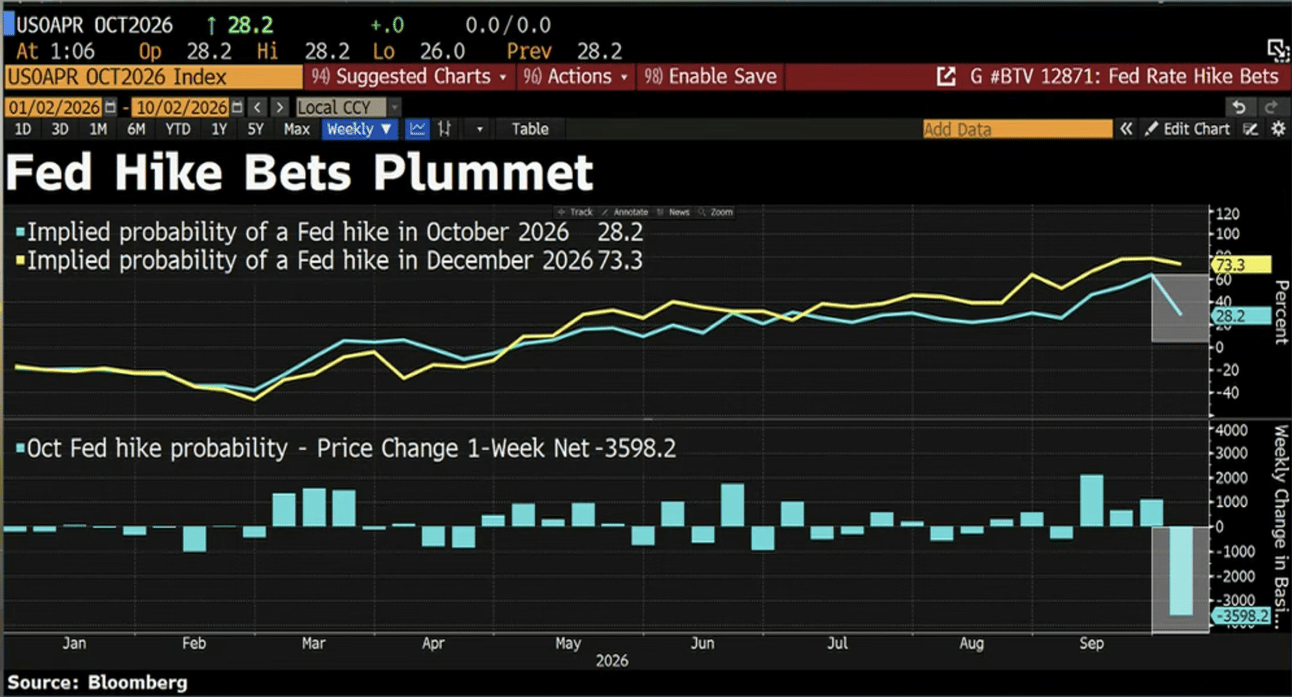Select the YTD range tab

point(178,129)
